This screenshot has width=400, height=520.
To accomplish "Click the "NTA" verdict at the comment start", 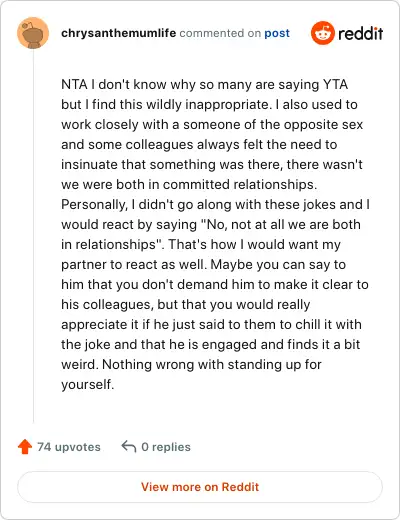I will tap(74, 84).
